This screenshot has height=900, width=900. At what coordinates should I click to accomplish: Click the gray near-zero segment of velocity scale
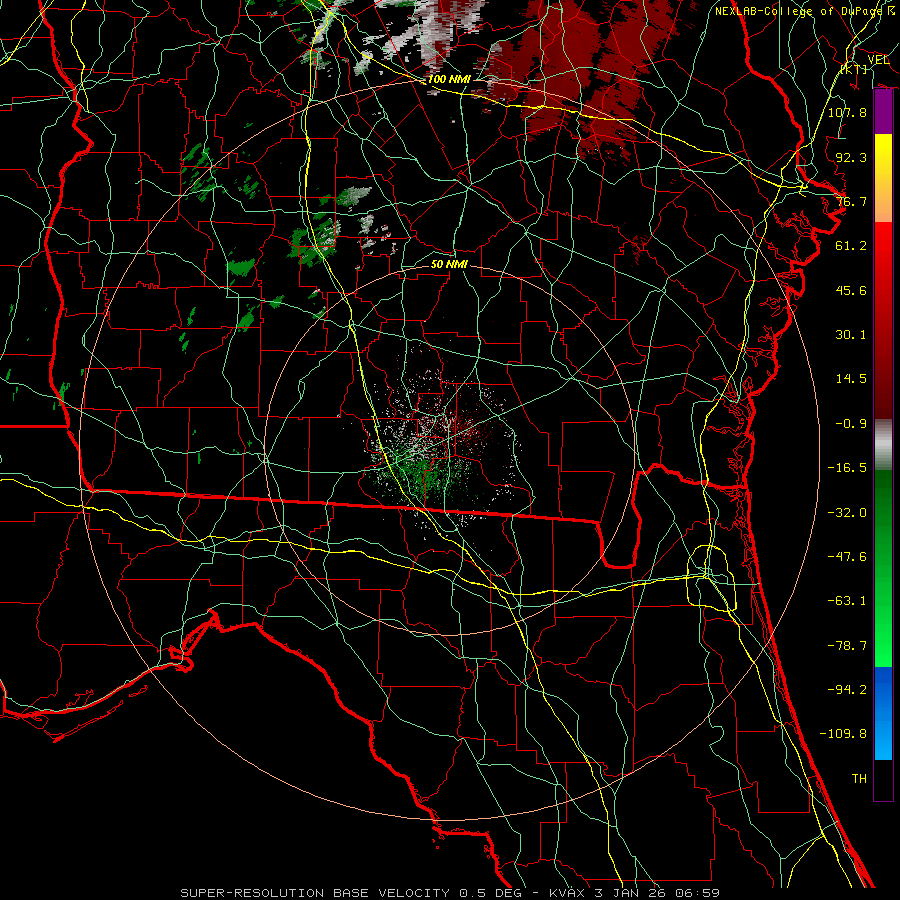(x=883, y=445)
